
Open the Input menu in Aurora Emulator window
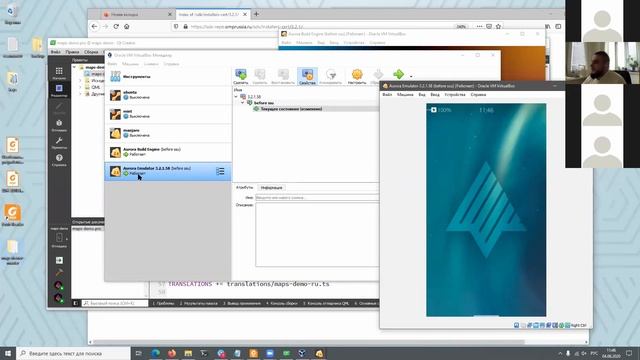tap(435, 95)
